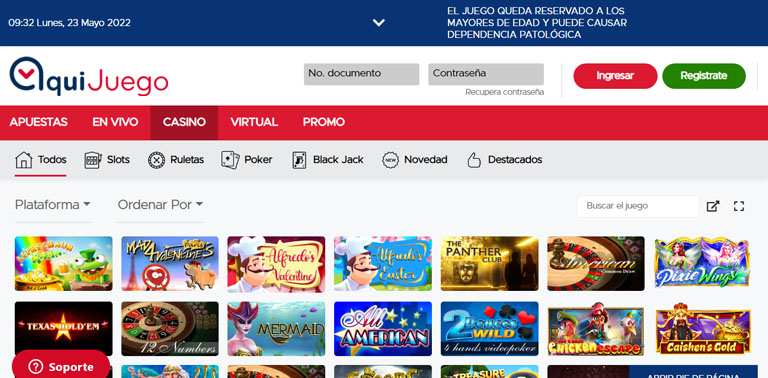Focus the Contraseña field

click(x=486, y=74)
